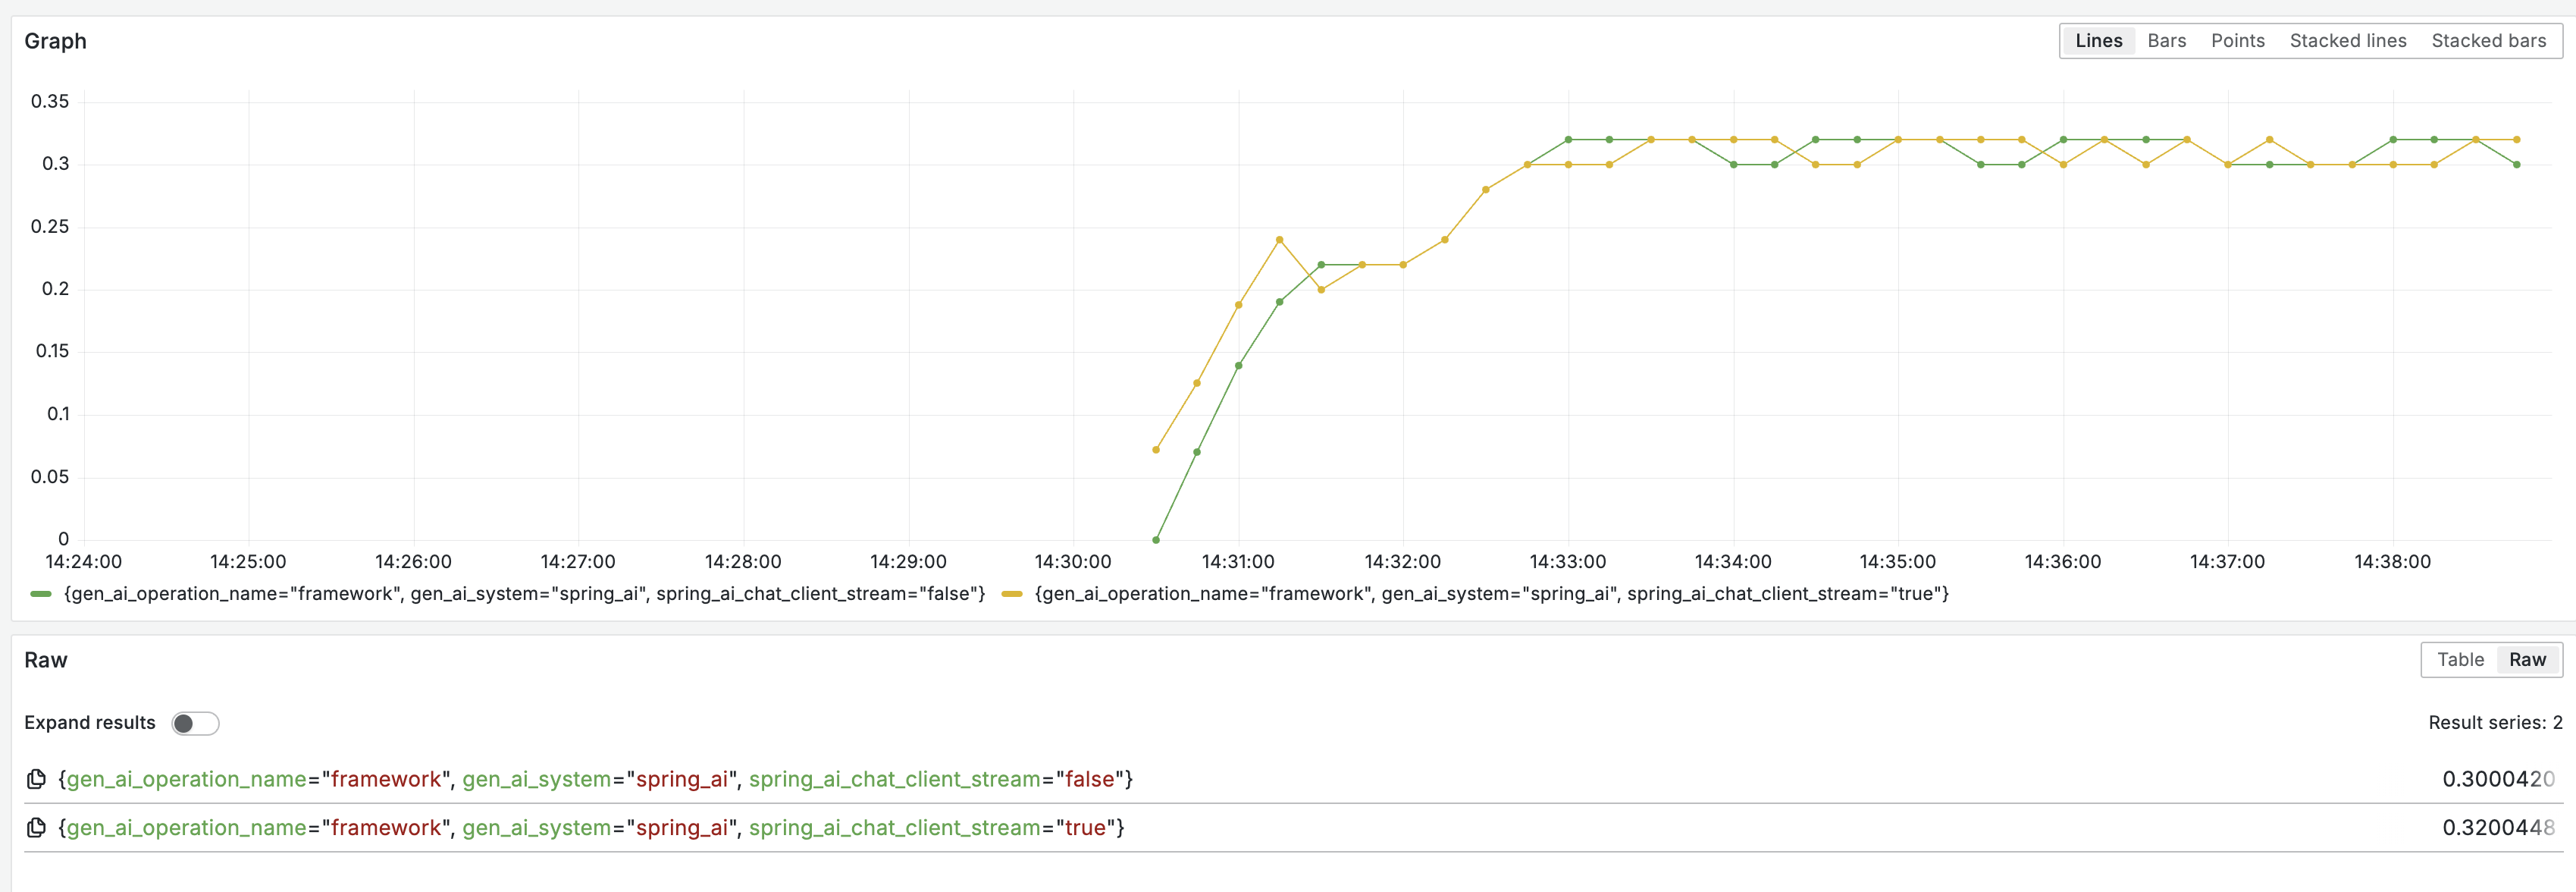Click the stream="true" legend label text
Image resolution: width=2576 pixels, height=892 pixels.
tap(1492, 594)
